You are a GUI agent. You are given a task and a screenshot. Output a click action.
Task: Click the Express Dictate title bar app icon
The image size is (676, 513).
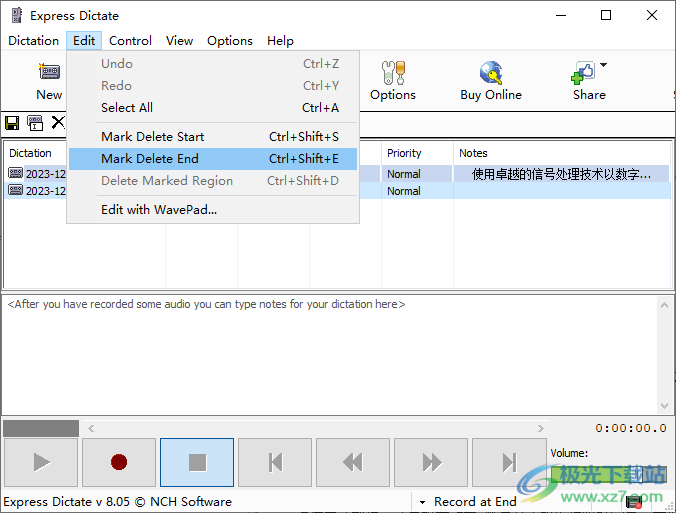[17, 16]
